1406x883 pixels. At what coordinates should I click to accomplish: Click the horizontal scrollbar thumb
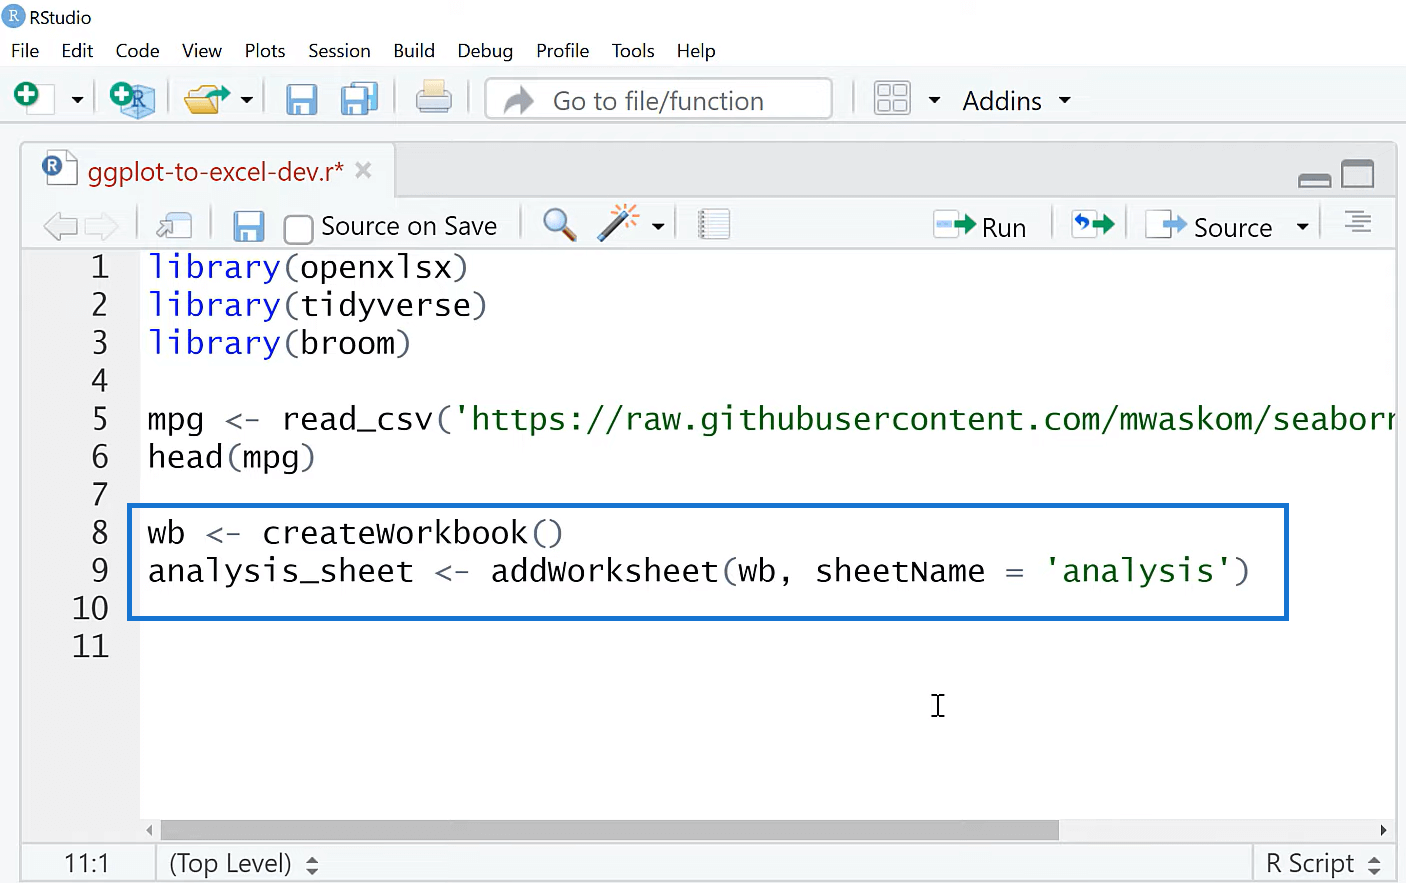pos(609,830)
